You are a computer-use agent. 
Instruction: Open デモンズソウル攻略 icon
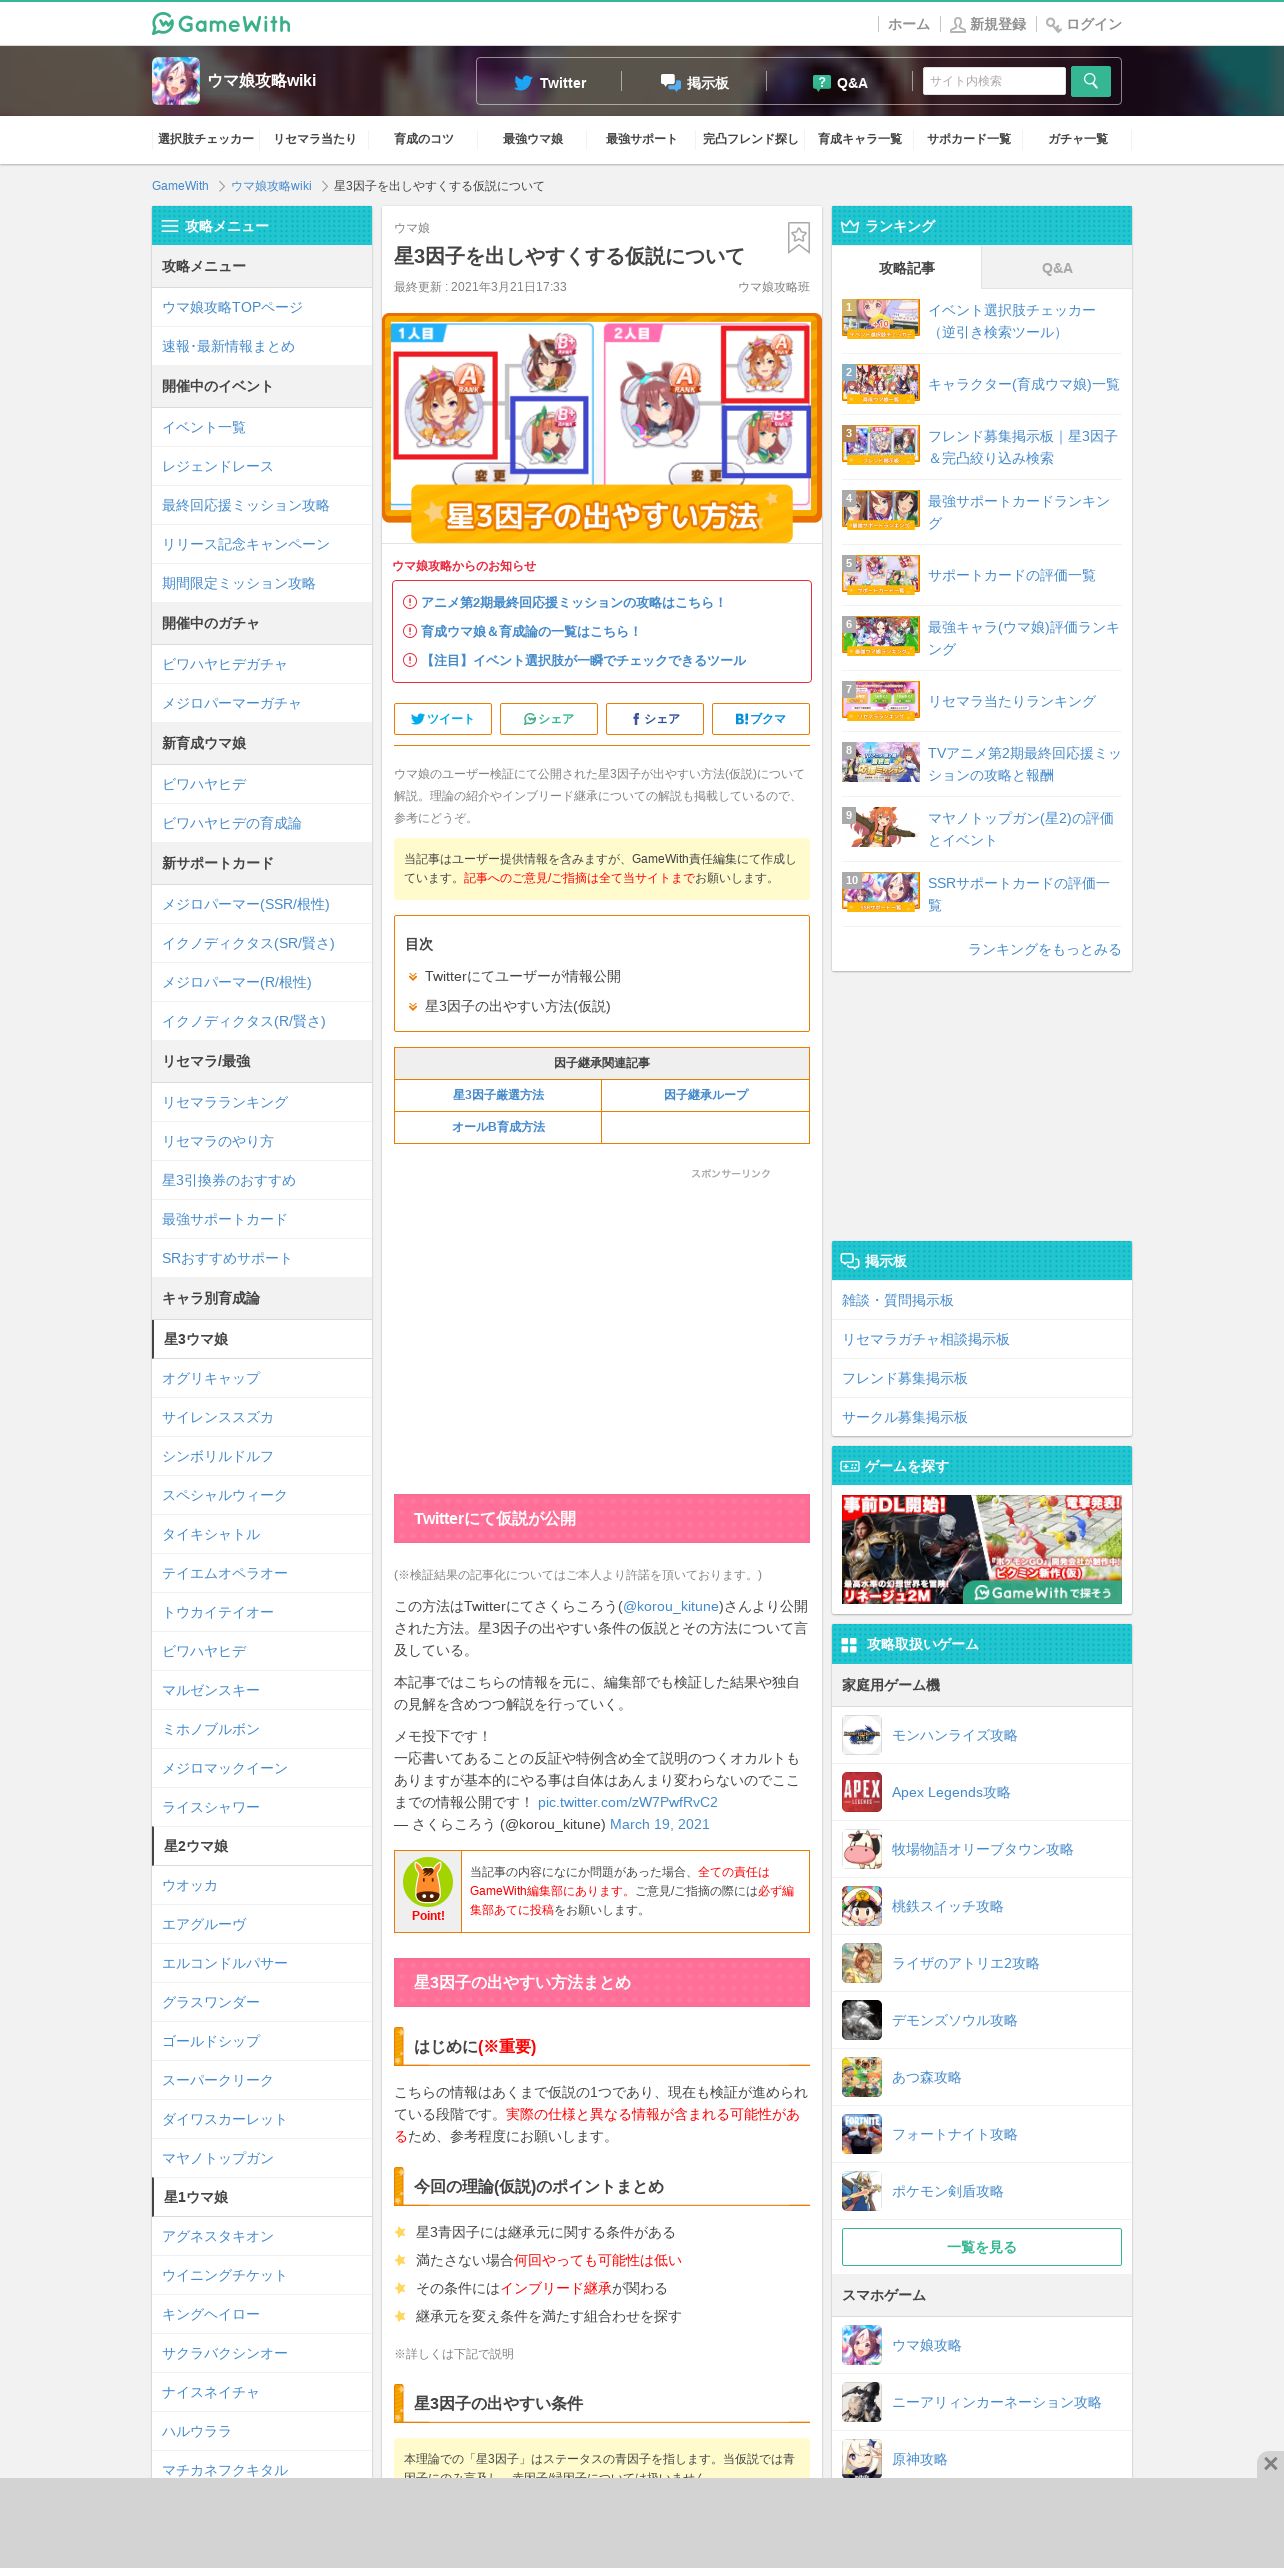pos(861,2021)
